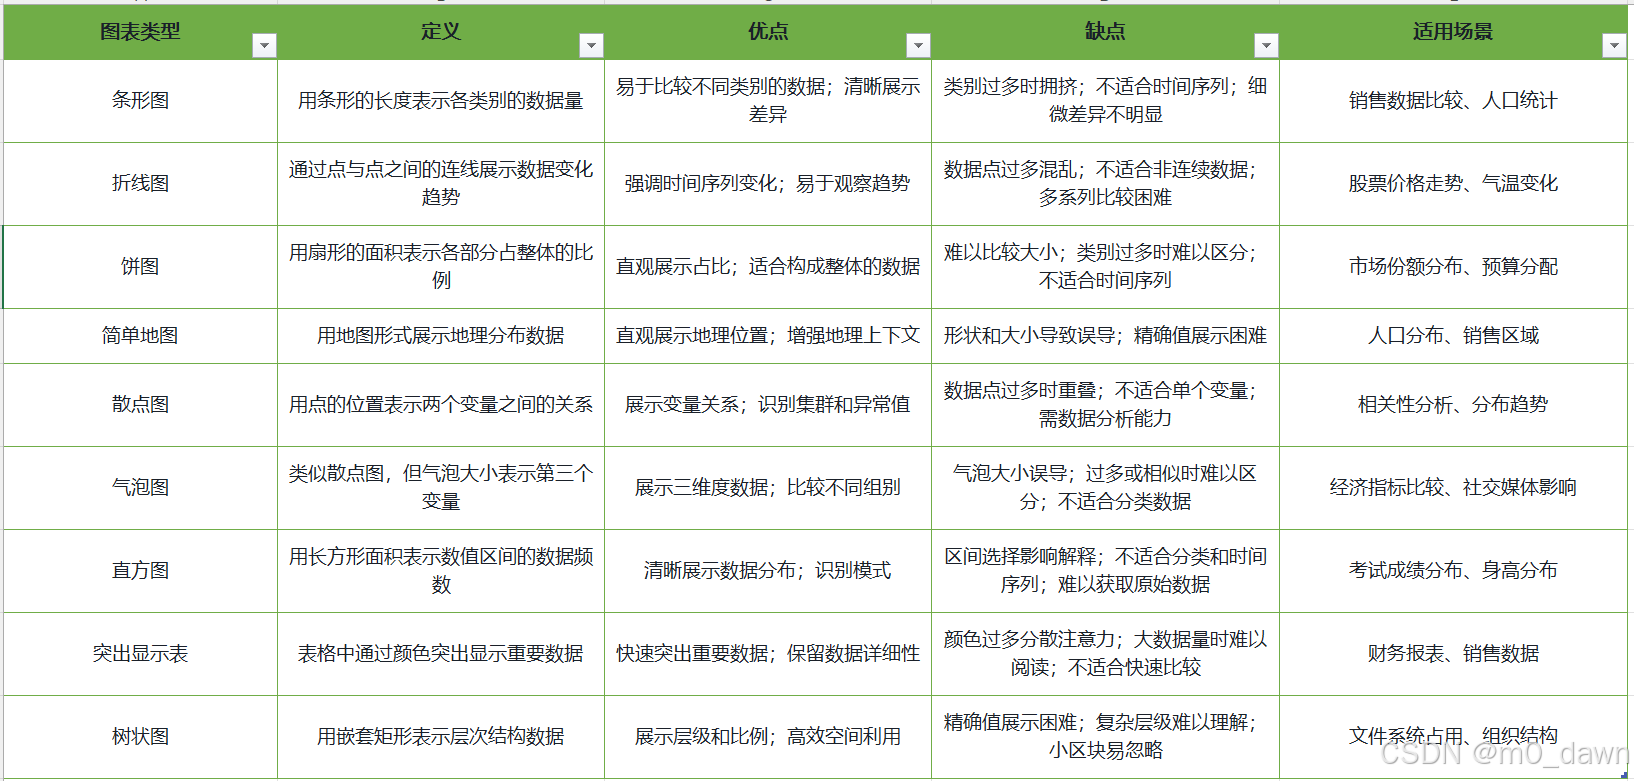Select cell 类似散点图，但气泡大小表示第三个变量
The image size is (1634, 781).
tap(441, 488)
